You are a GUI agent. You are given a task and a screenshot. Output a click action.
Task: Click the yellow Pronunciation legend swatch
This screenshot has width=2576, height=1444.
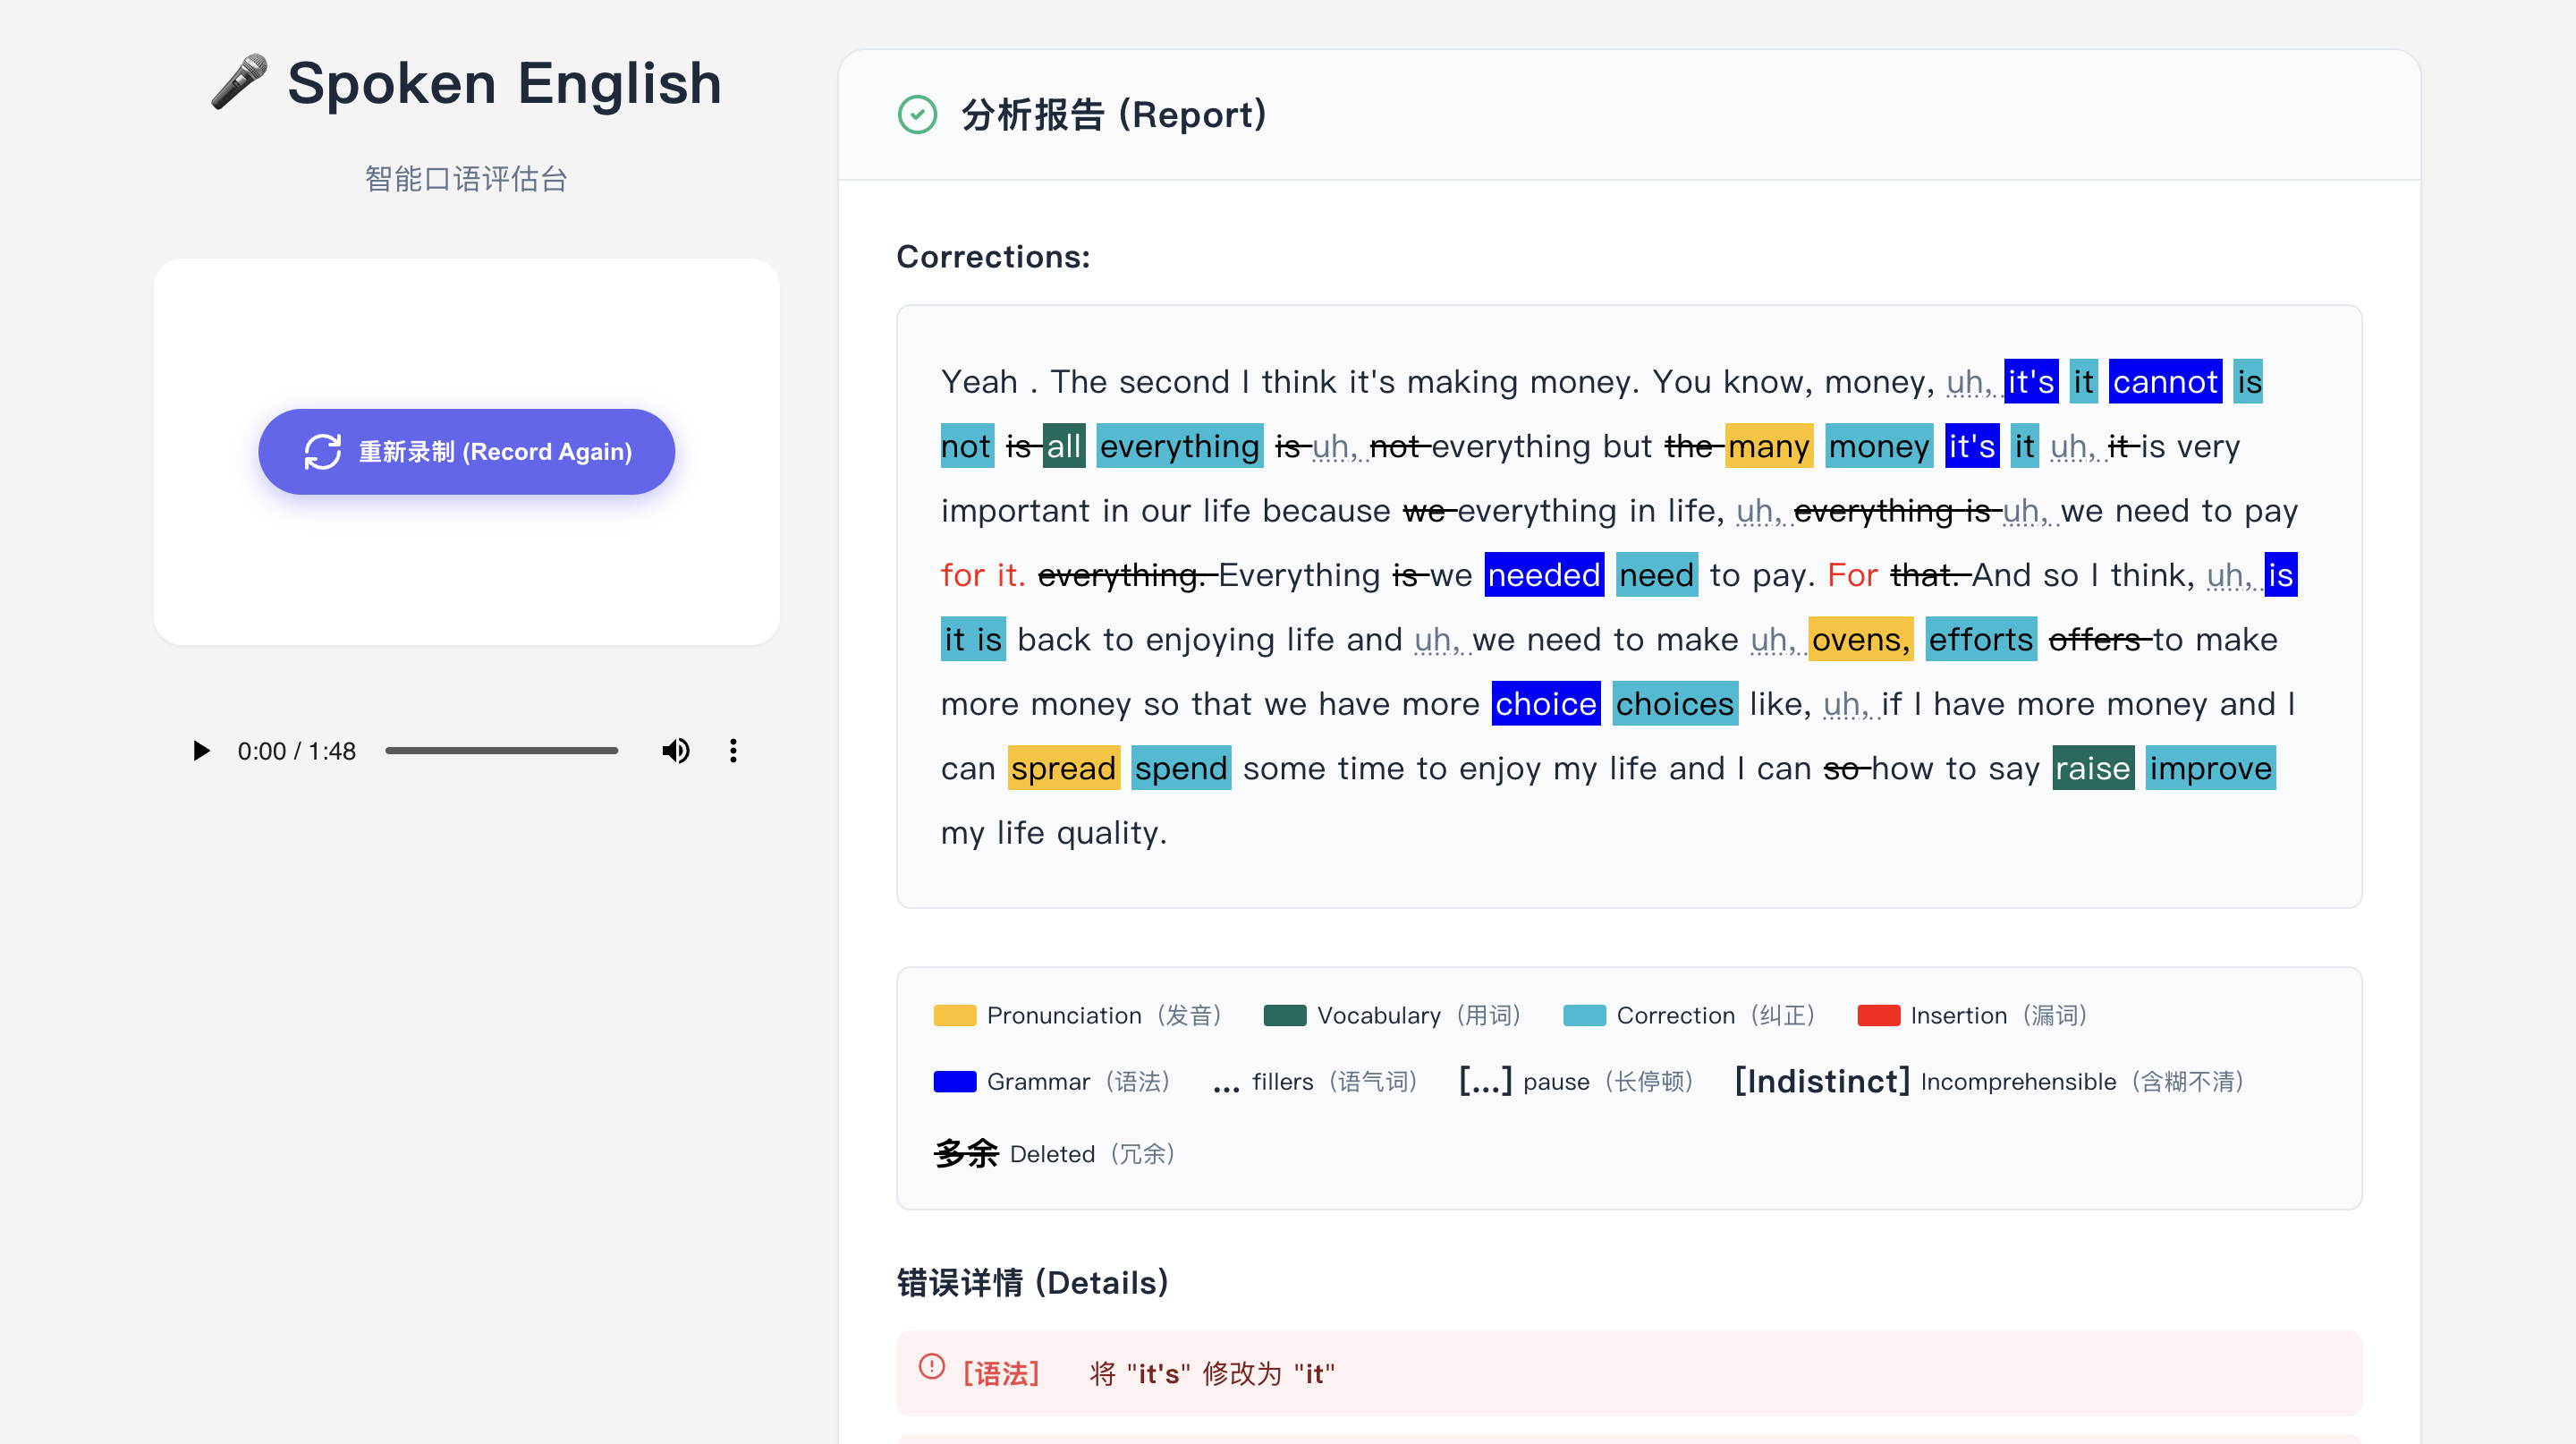point(954,1015)
